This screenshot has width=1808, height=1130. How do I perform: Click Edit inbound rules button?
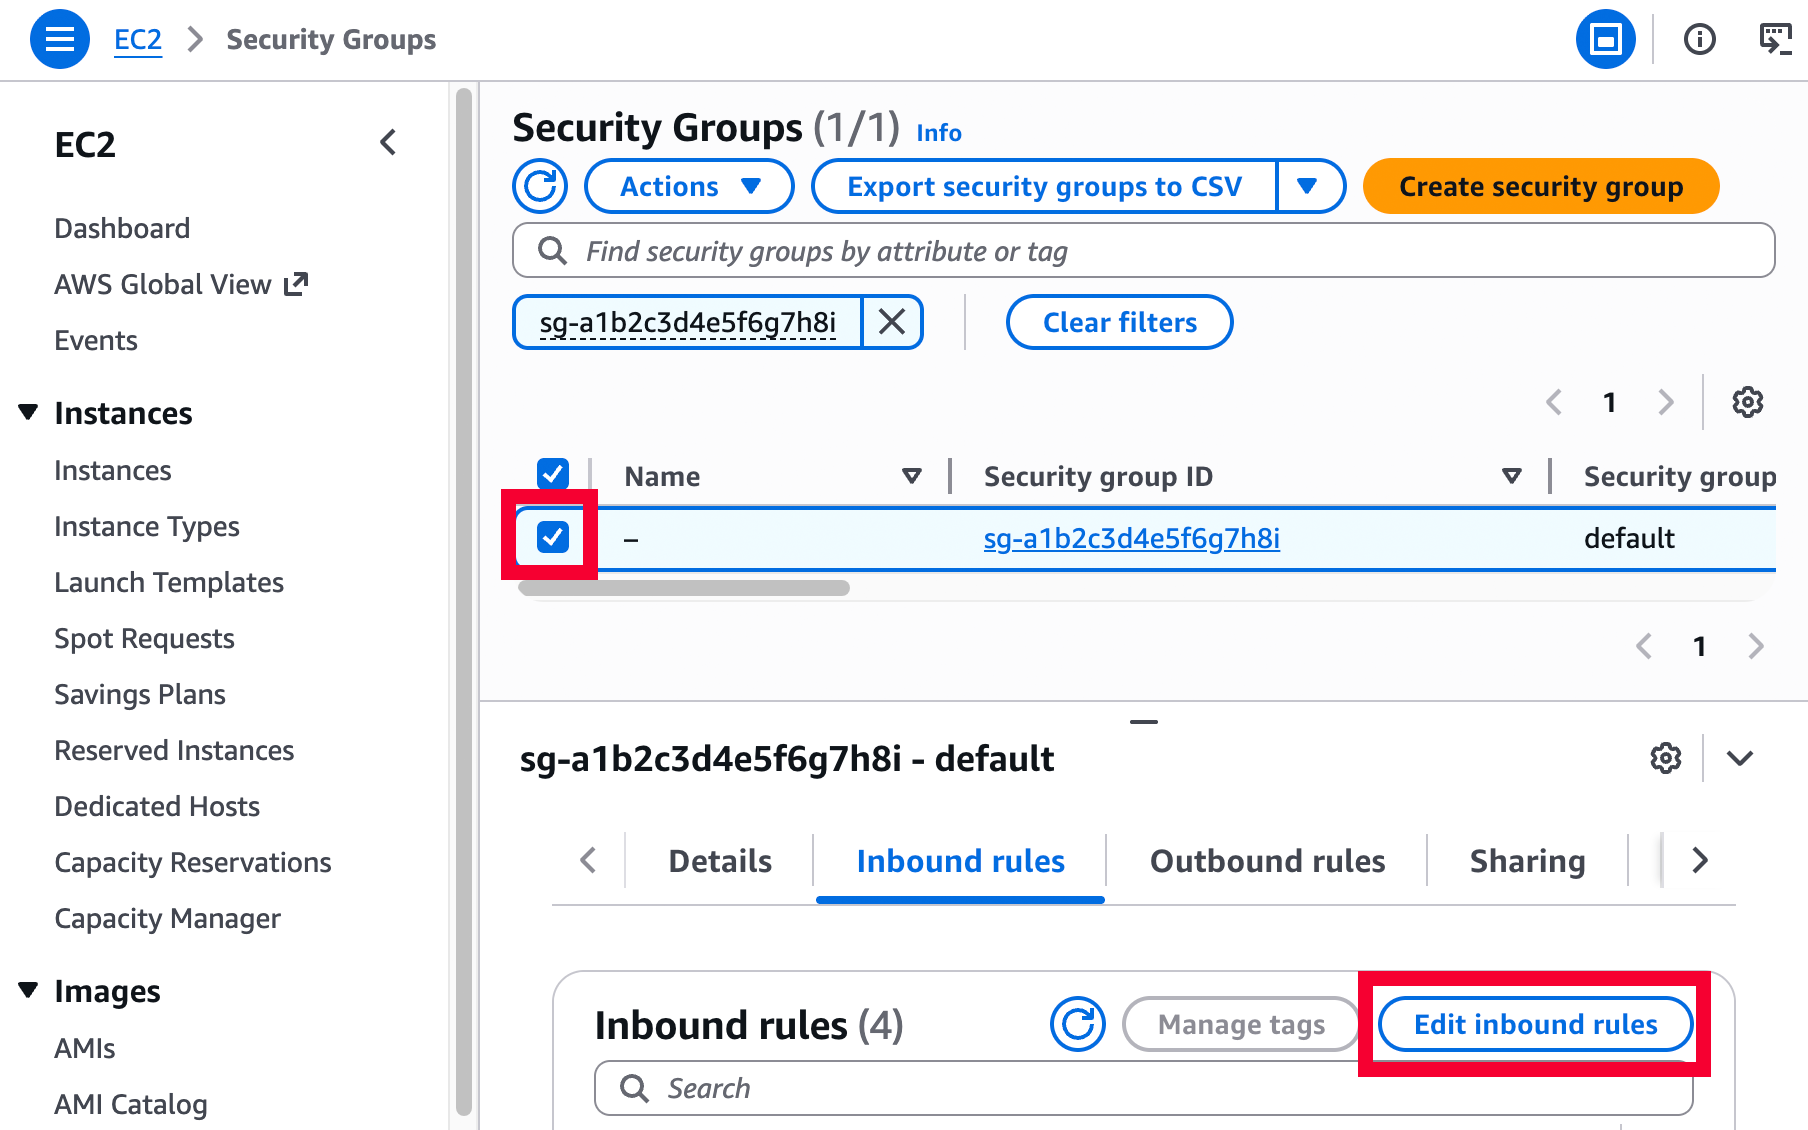coord(1535,1024)
